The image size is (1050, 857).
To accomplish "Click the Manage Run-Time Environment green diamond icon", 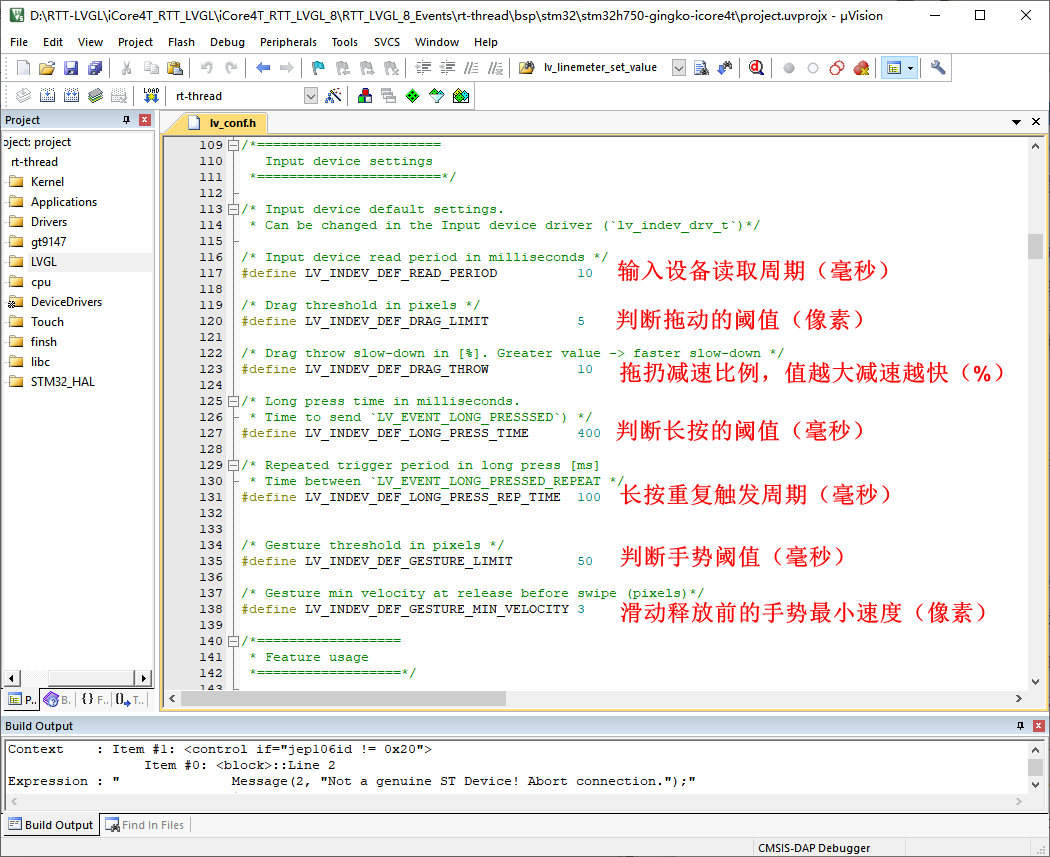I will (412, 96).
